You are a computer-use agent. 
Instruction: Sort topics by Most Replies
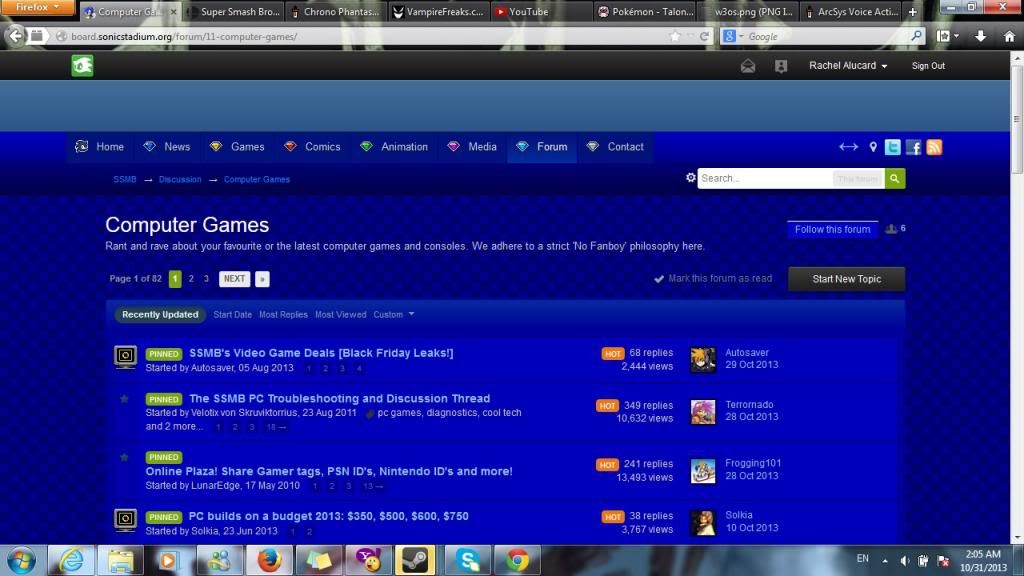tap(283, 314)
